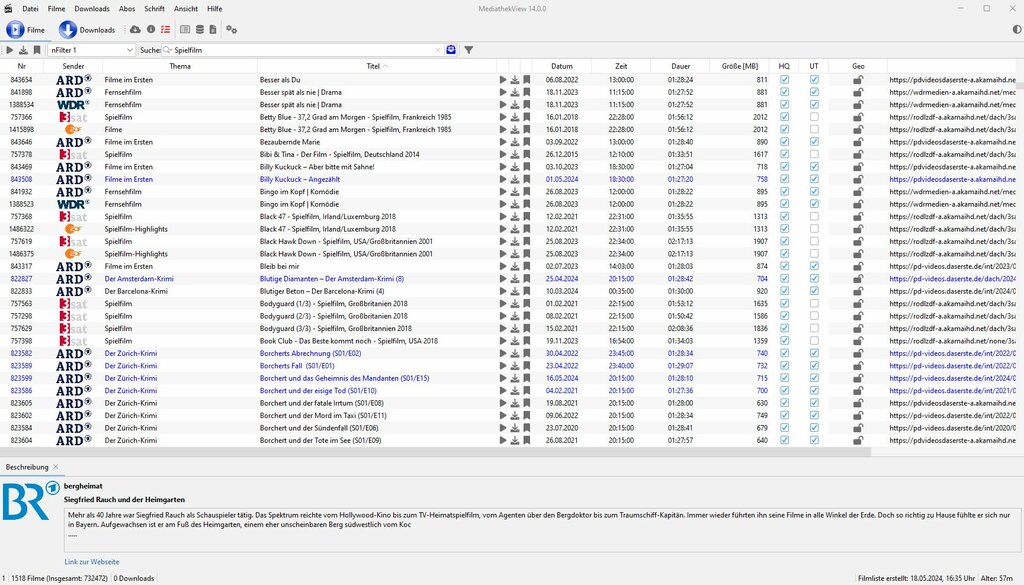
Task: Open the Hilfe menu
Action: 214,8
